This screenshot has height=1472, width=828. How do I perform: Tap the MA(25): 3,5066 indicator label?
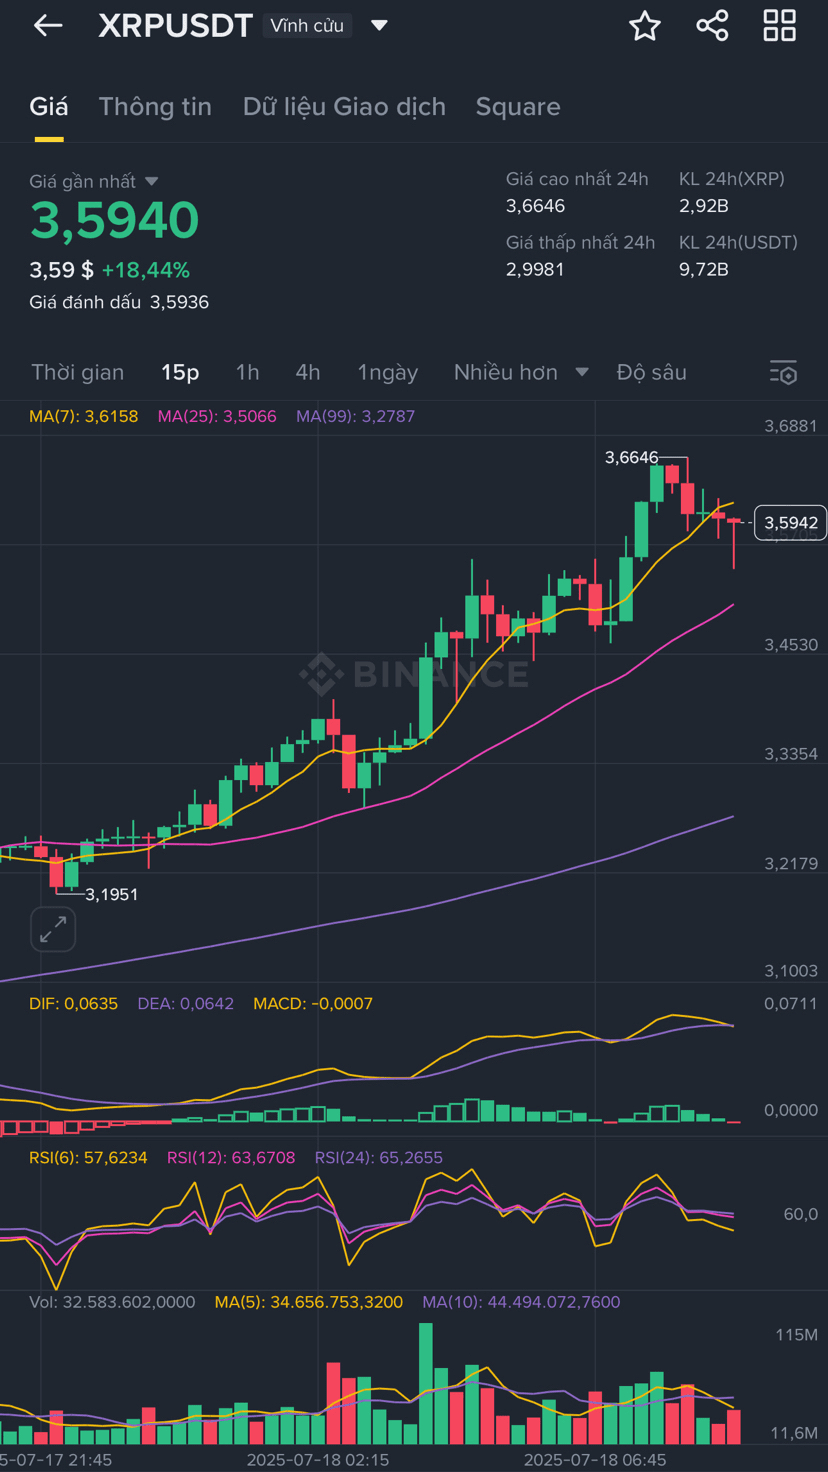pos(217,416)
